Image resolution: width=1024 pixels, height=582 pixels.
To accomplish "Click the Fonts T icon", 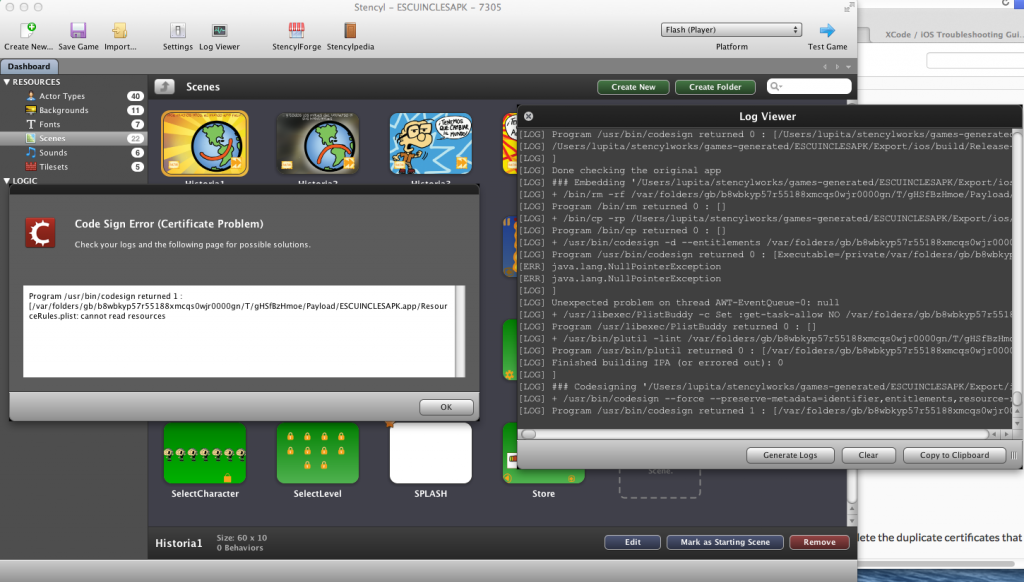I will 31,124.
